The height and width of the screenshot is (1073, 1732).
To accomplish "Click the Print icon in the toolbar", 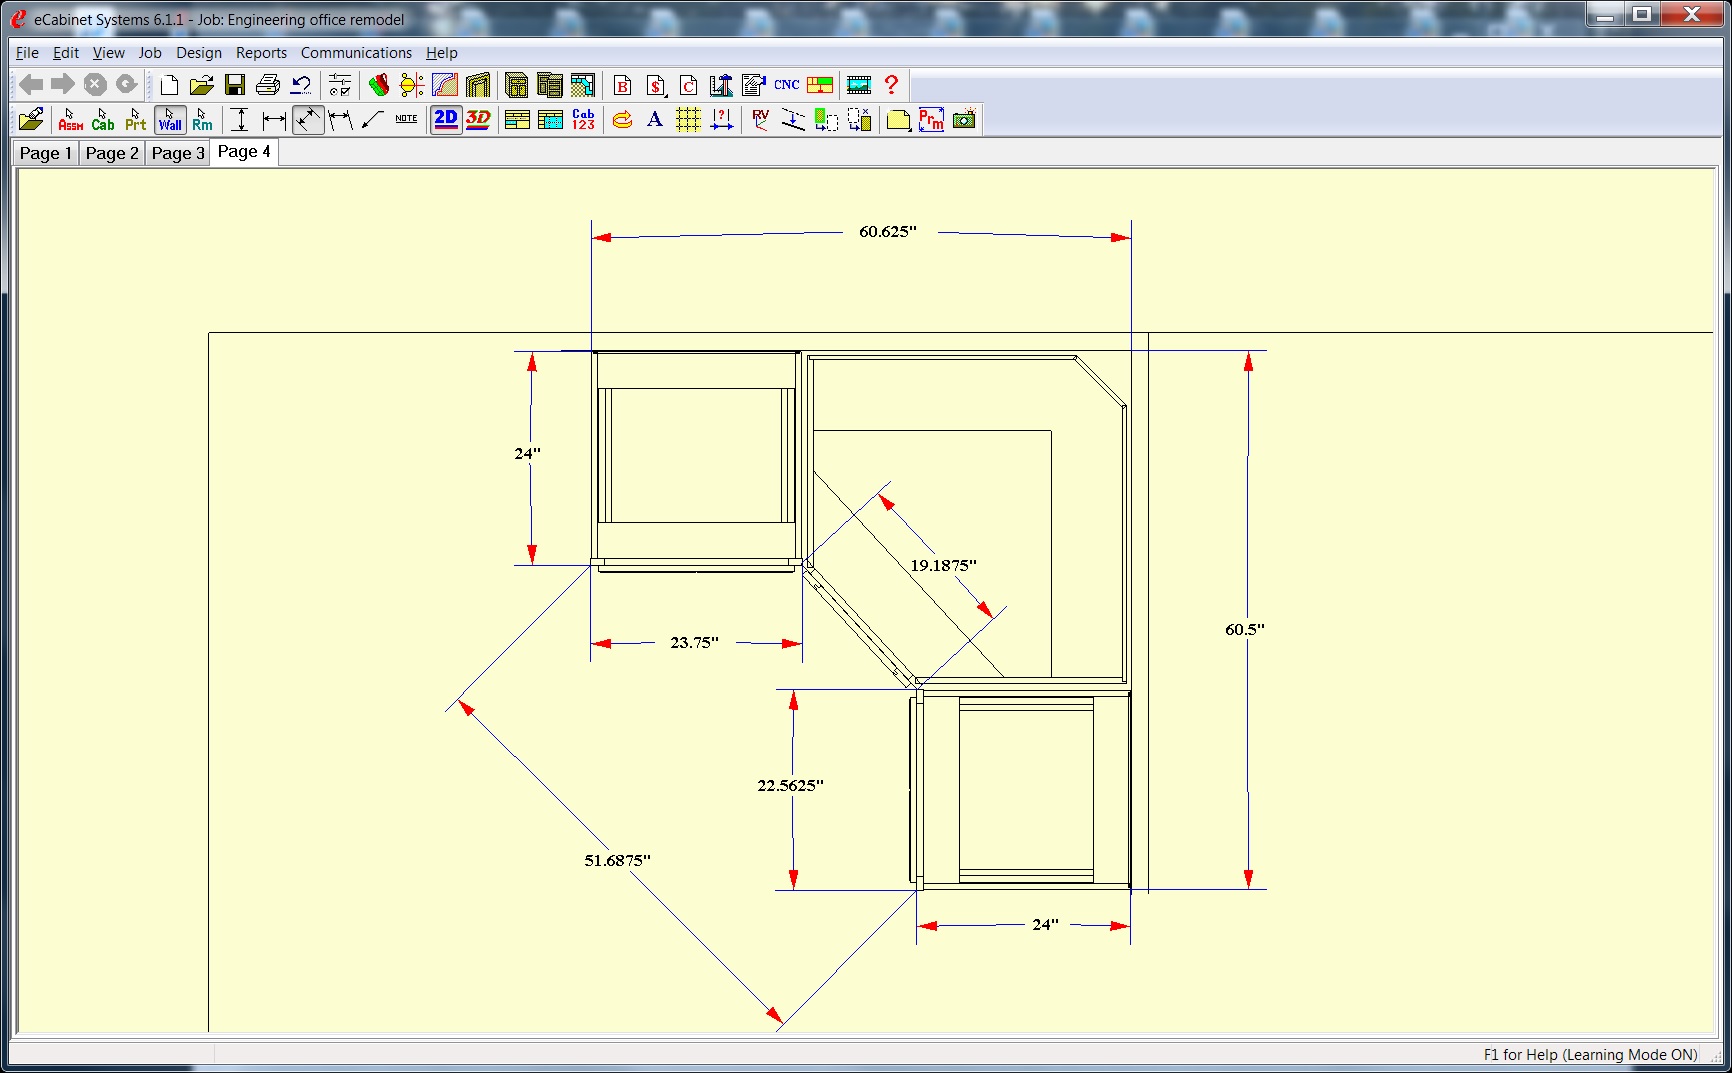I will click(x=267, y=85).
